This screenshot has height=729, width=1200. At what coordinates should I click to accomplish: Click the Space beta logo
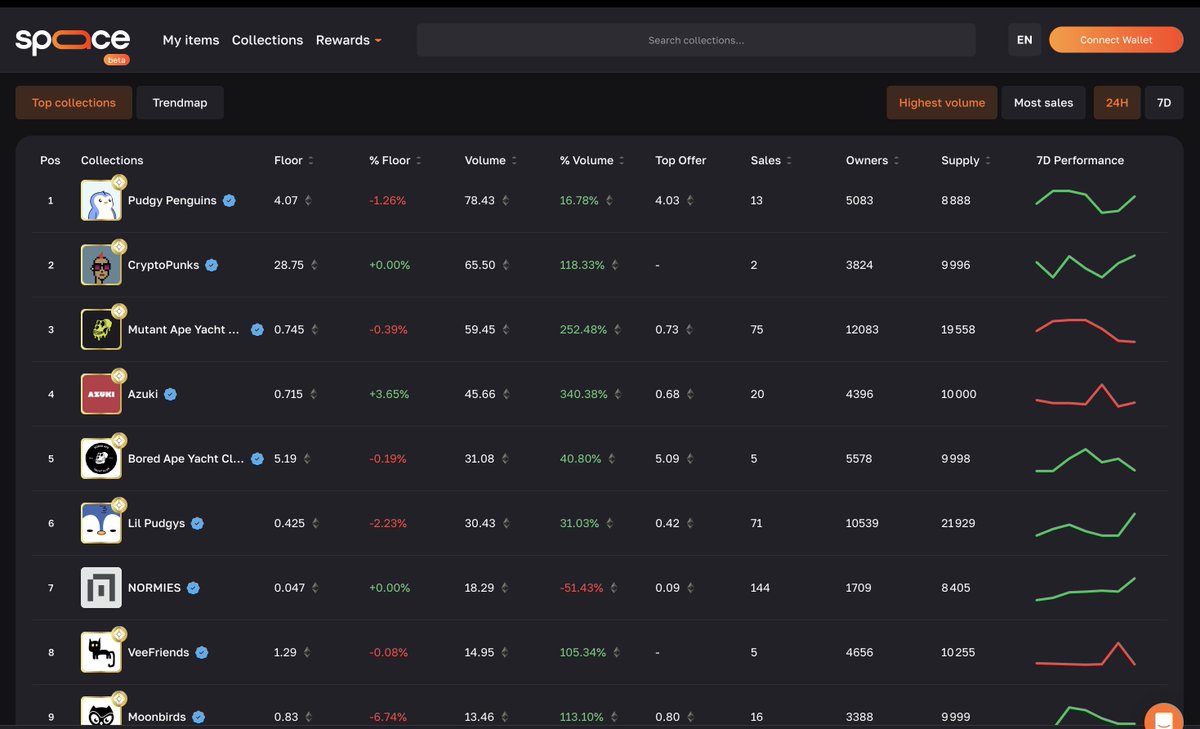pos(72,43)
